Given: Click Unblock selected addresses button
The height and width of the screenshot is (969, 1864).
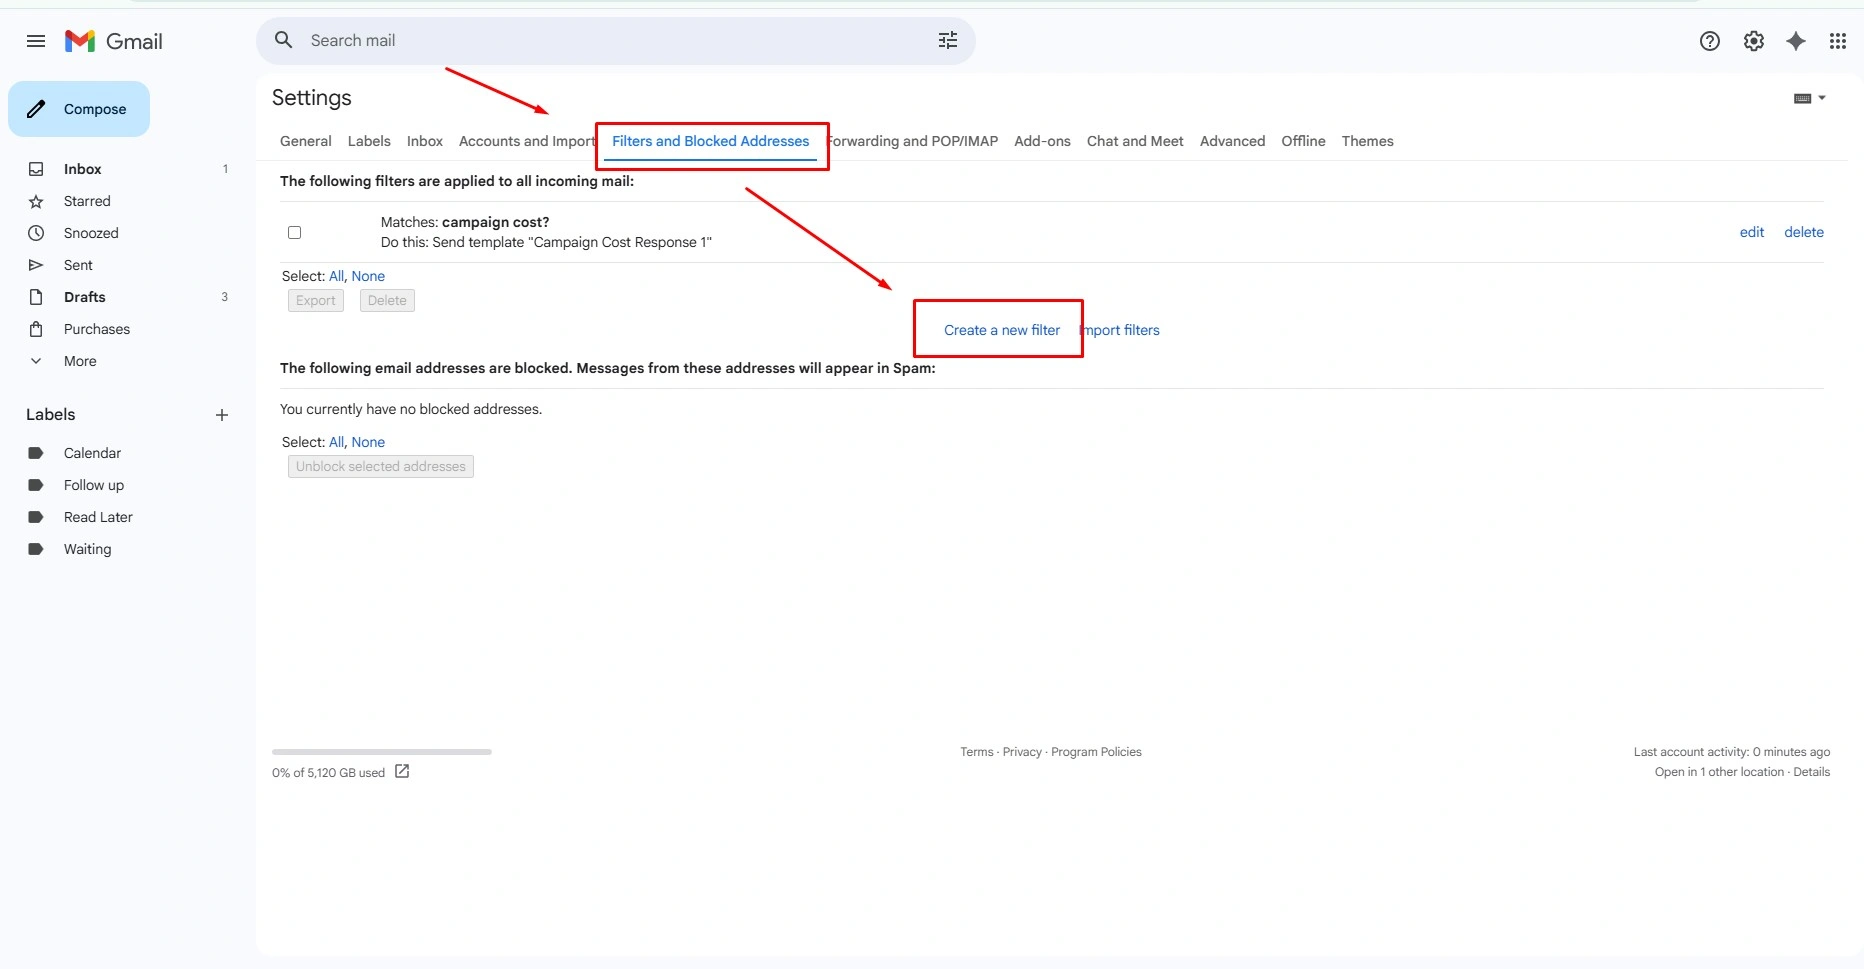Looking at the screenshot, I should tap(381, 466).
